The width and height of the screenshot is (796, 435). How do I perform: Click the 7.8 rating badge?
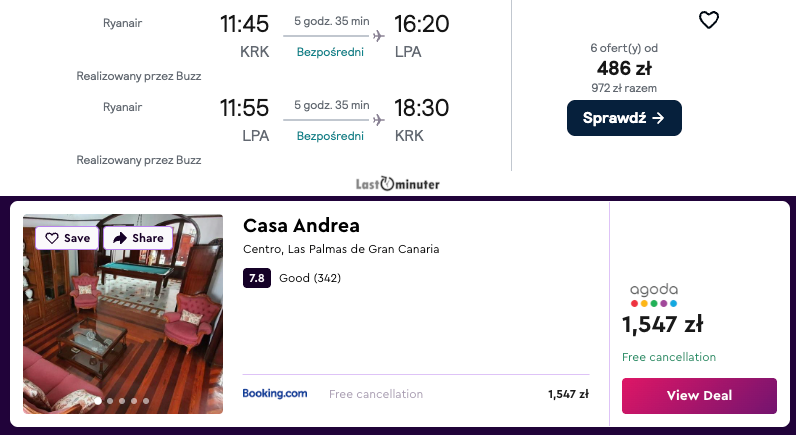[x=257, y=278]
